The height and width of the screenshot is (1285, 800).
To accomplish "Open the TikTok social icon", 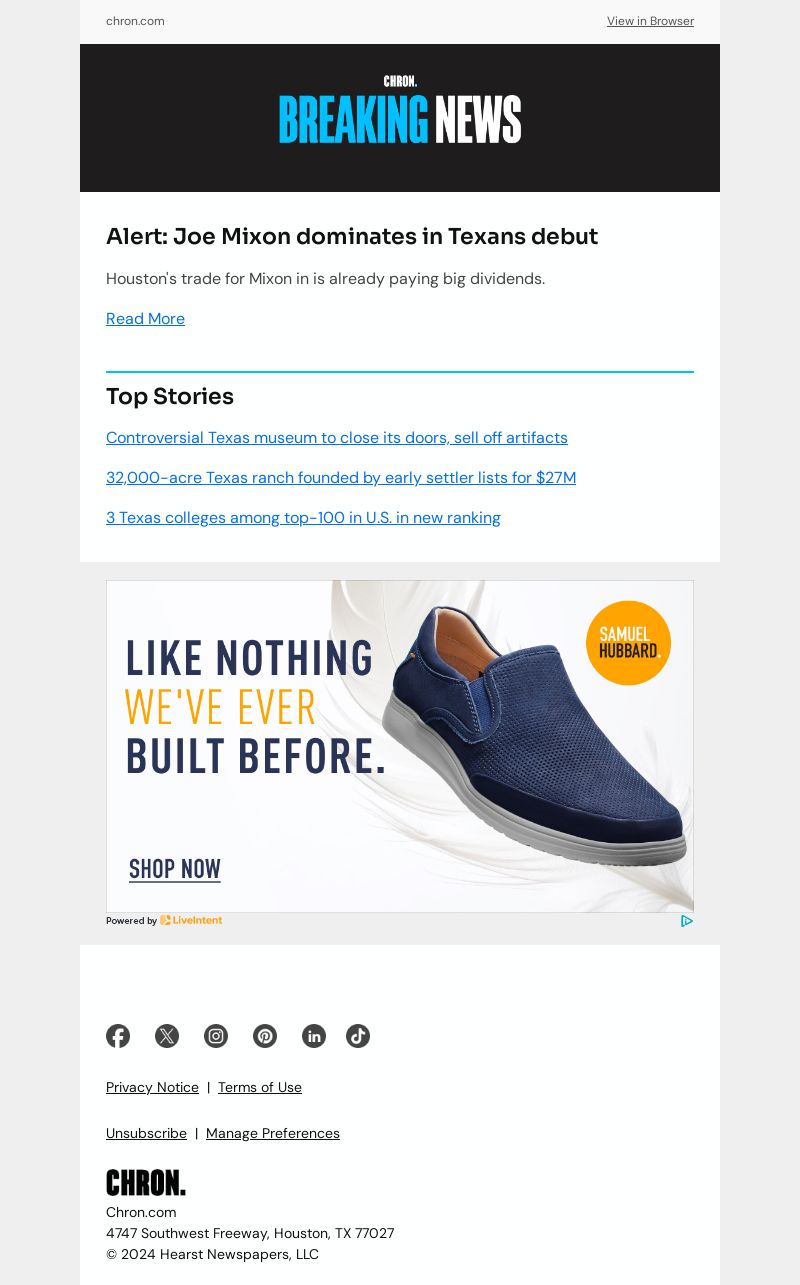I will 358,1036.
